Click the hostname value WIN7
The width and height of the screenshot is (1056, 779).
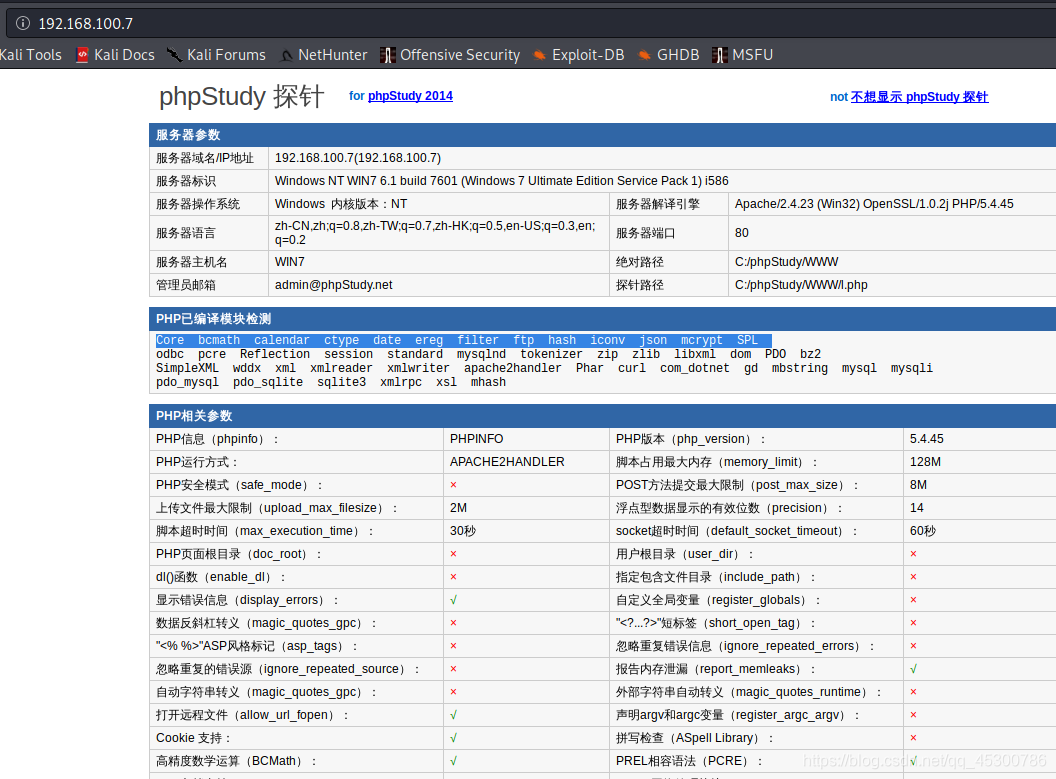pos(290,261)
